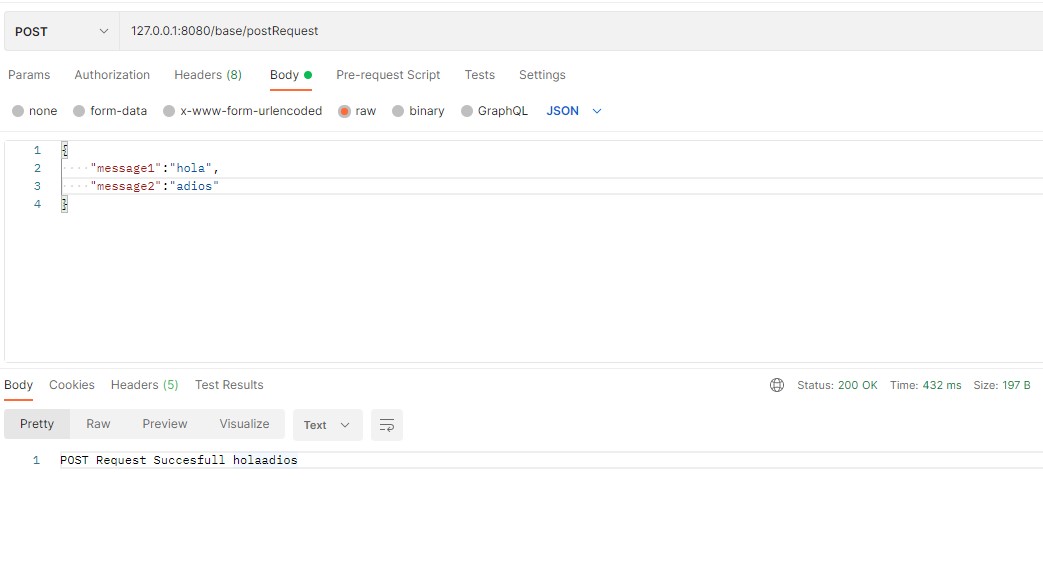Switch to the Params tab
Viewport: 1043px width, 574px height.
[29, 75]
